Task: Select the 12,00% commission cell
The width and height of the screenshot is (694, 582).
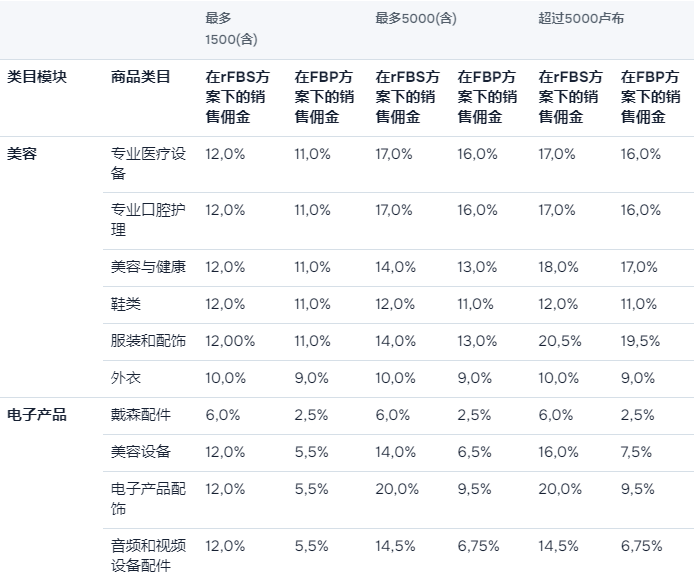Action: [230, 341]
